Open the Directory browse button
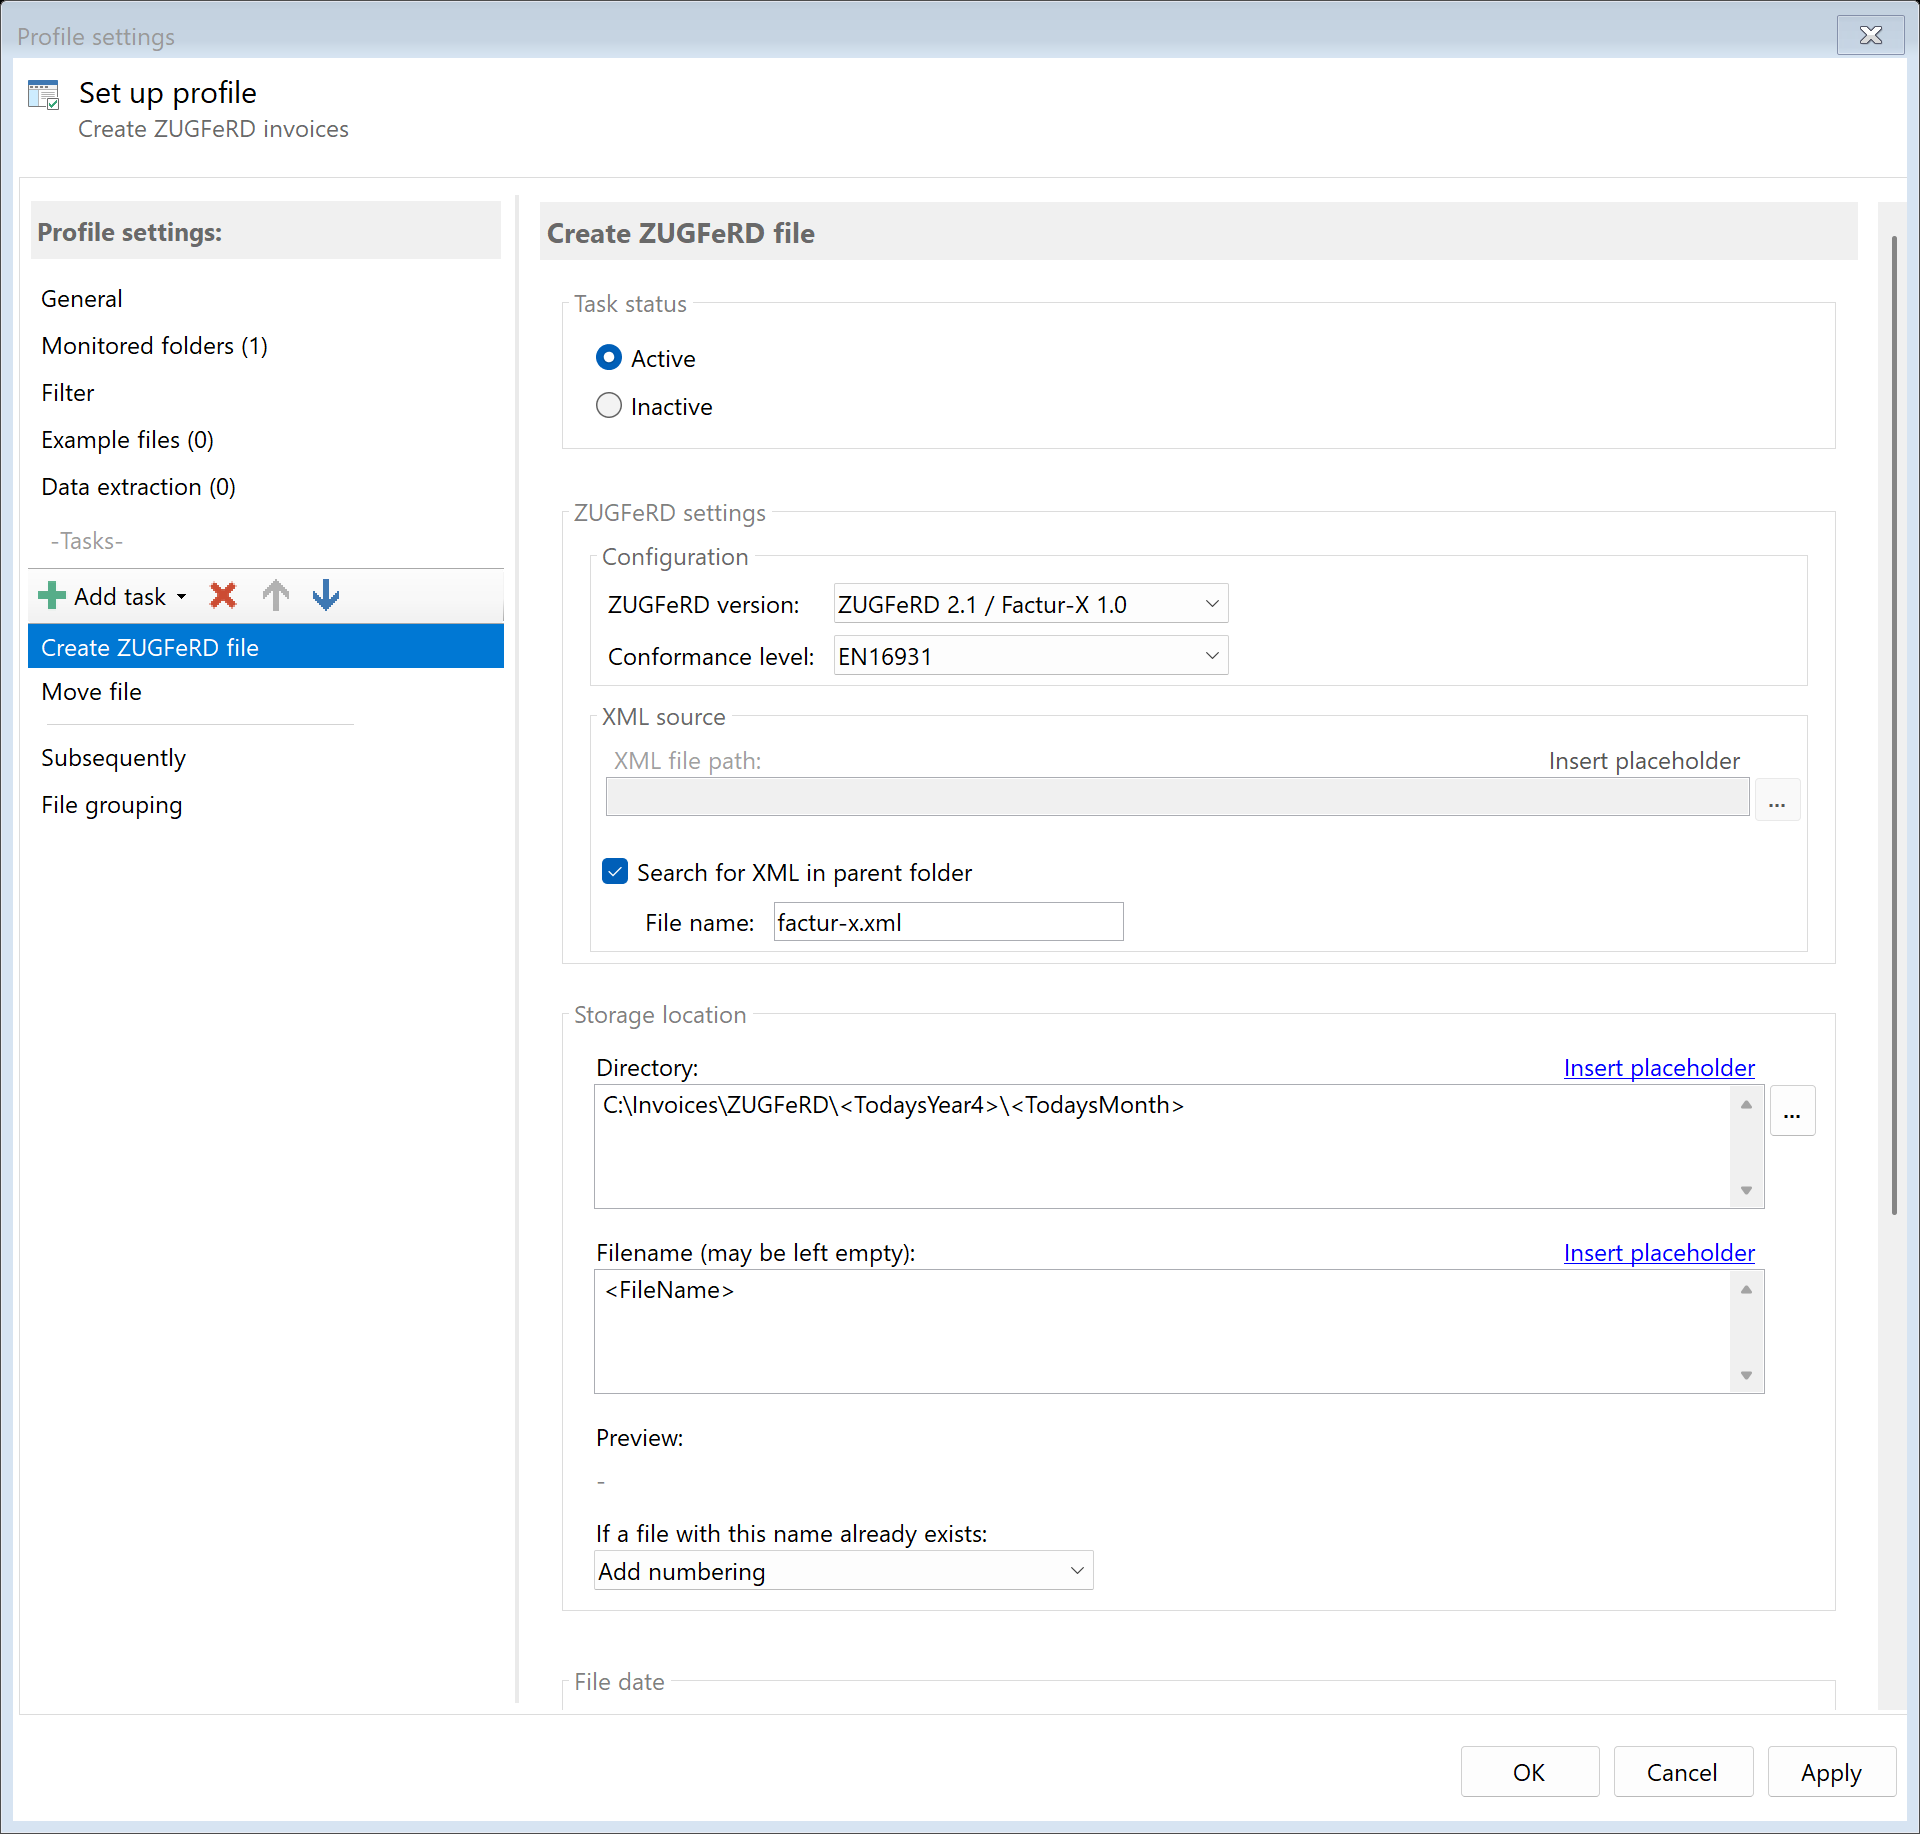Image resolution: width=1920 pixels, height=1834 pixels. [x=1792, y=1110]
